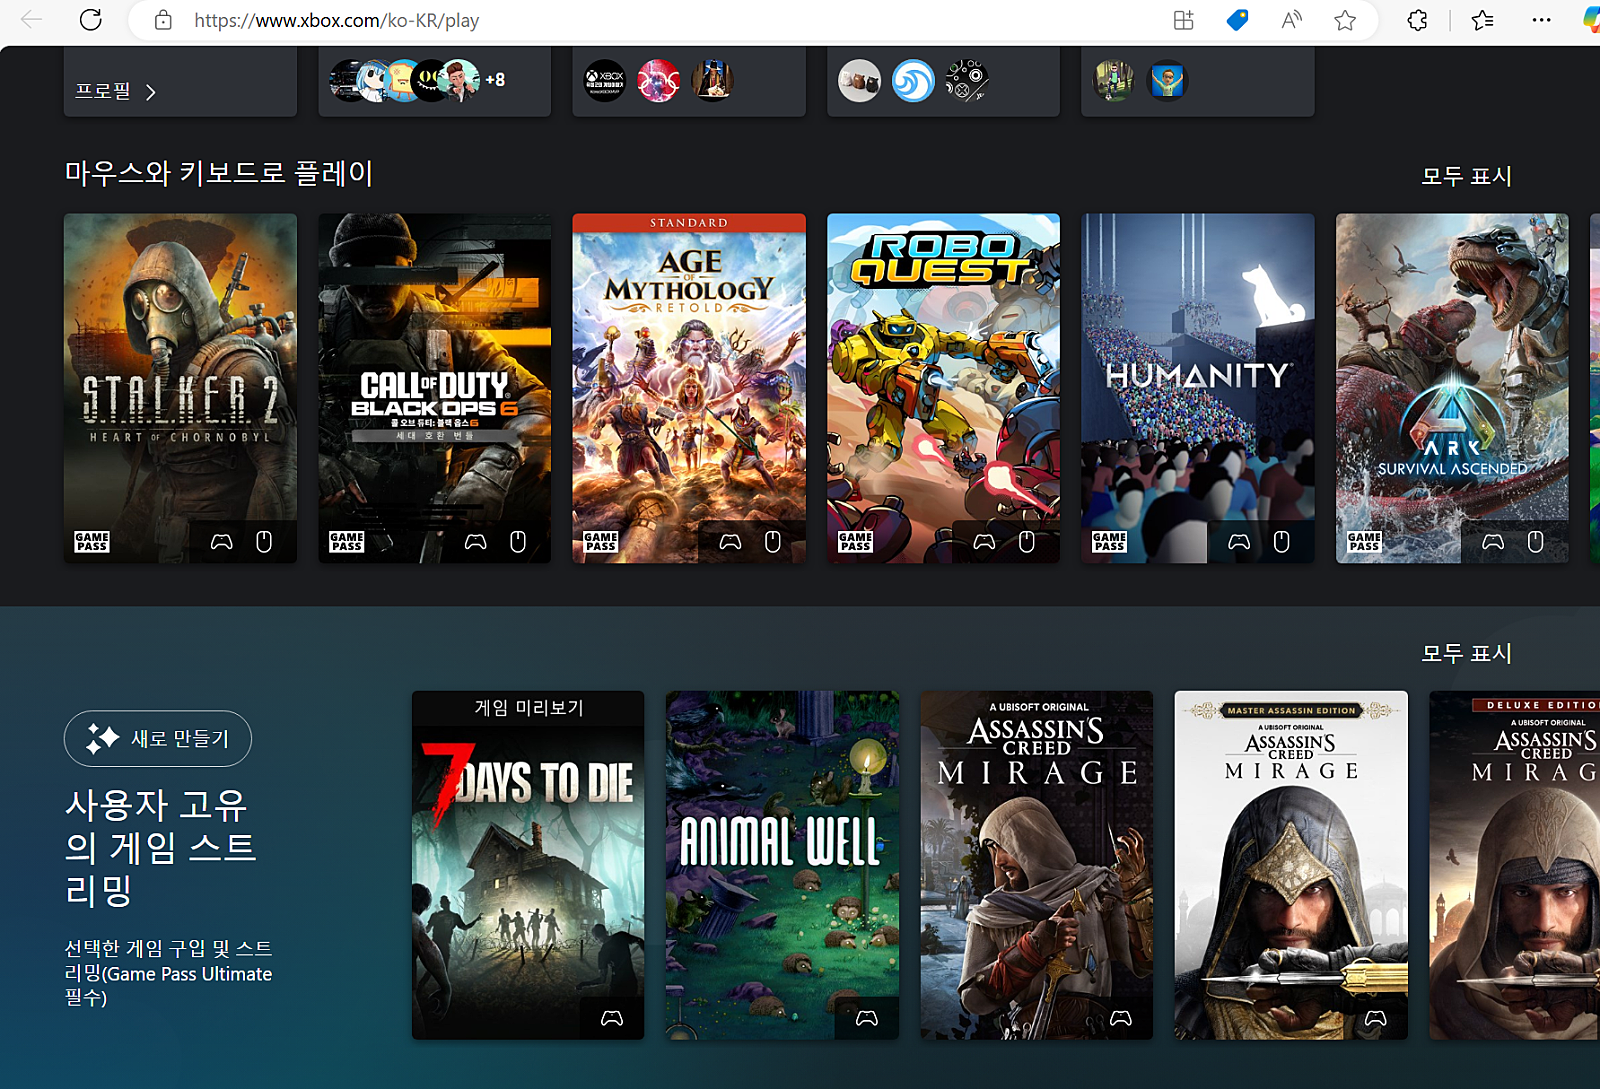This screenshot has width=1600, height=1089.
Task: Click controller icon on 7 Days to Die
Action: 612,1018
